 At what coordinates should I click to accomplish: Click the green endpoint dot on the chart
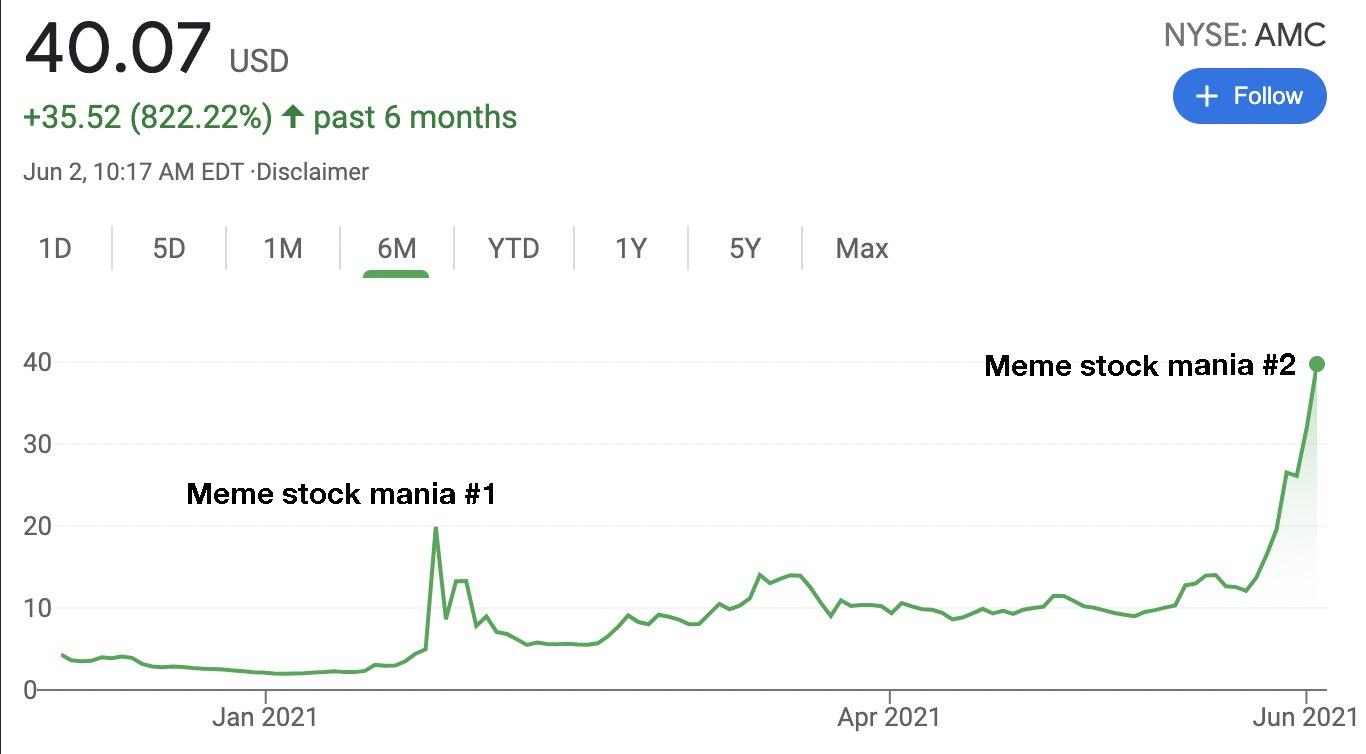pos(1317,364)
